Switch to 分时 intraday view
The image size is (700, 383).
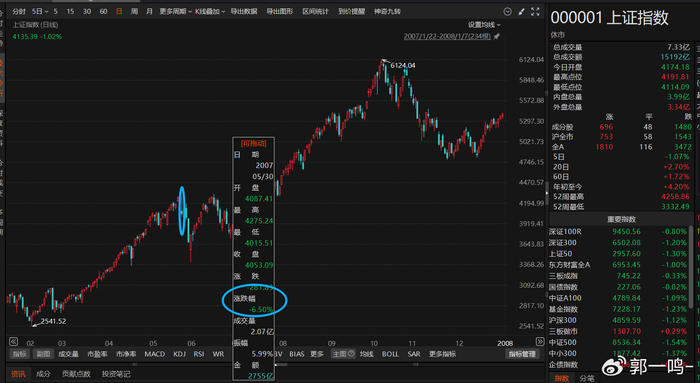(x=19, y=12)
